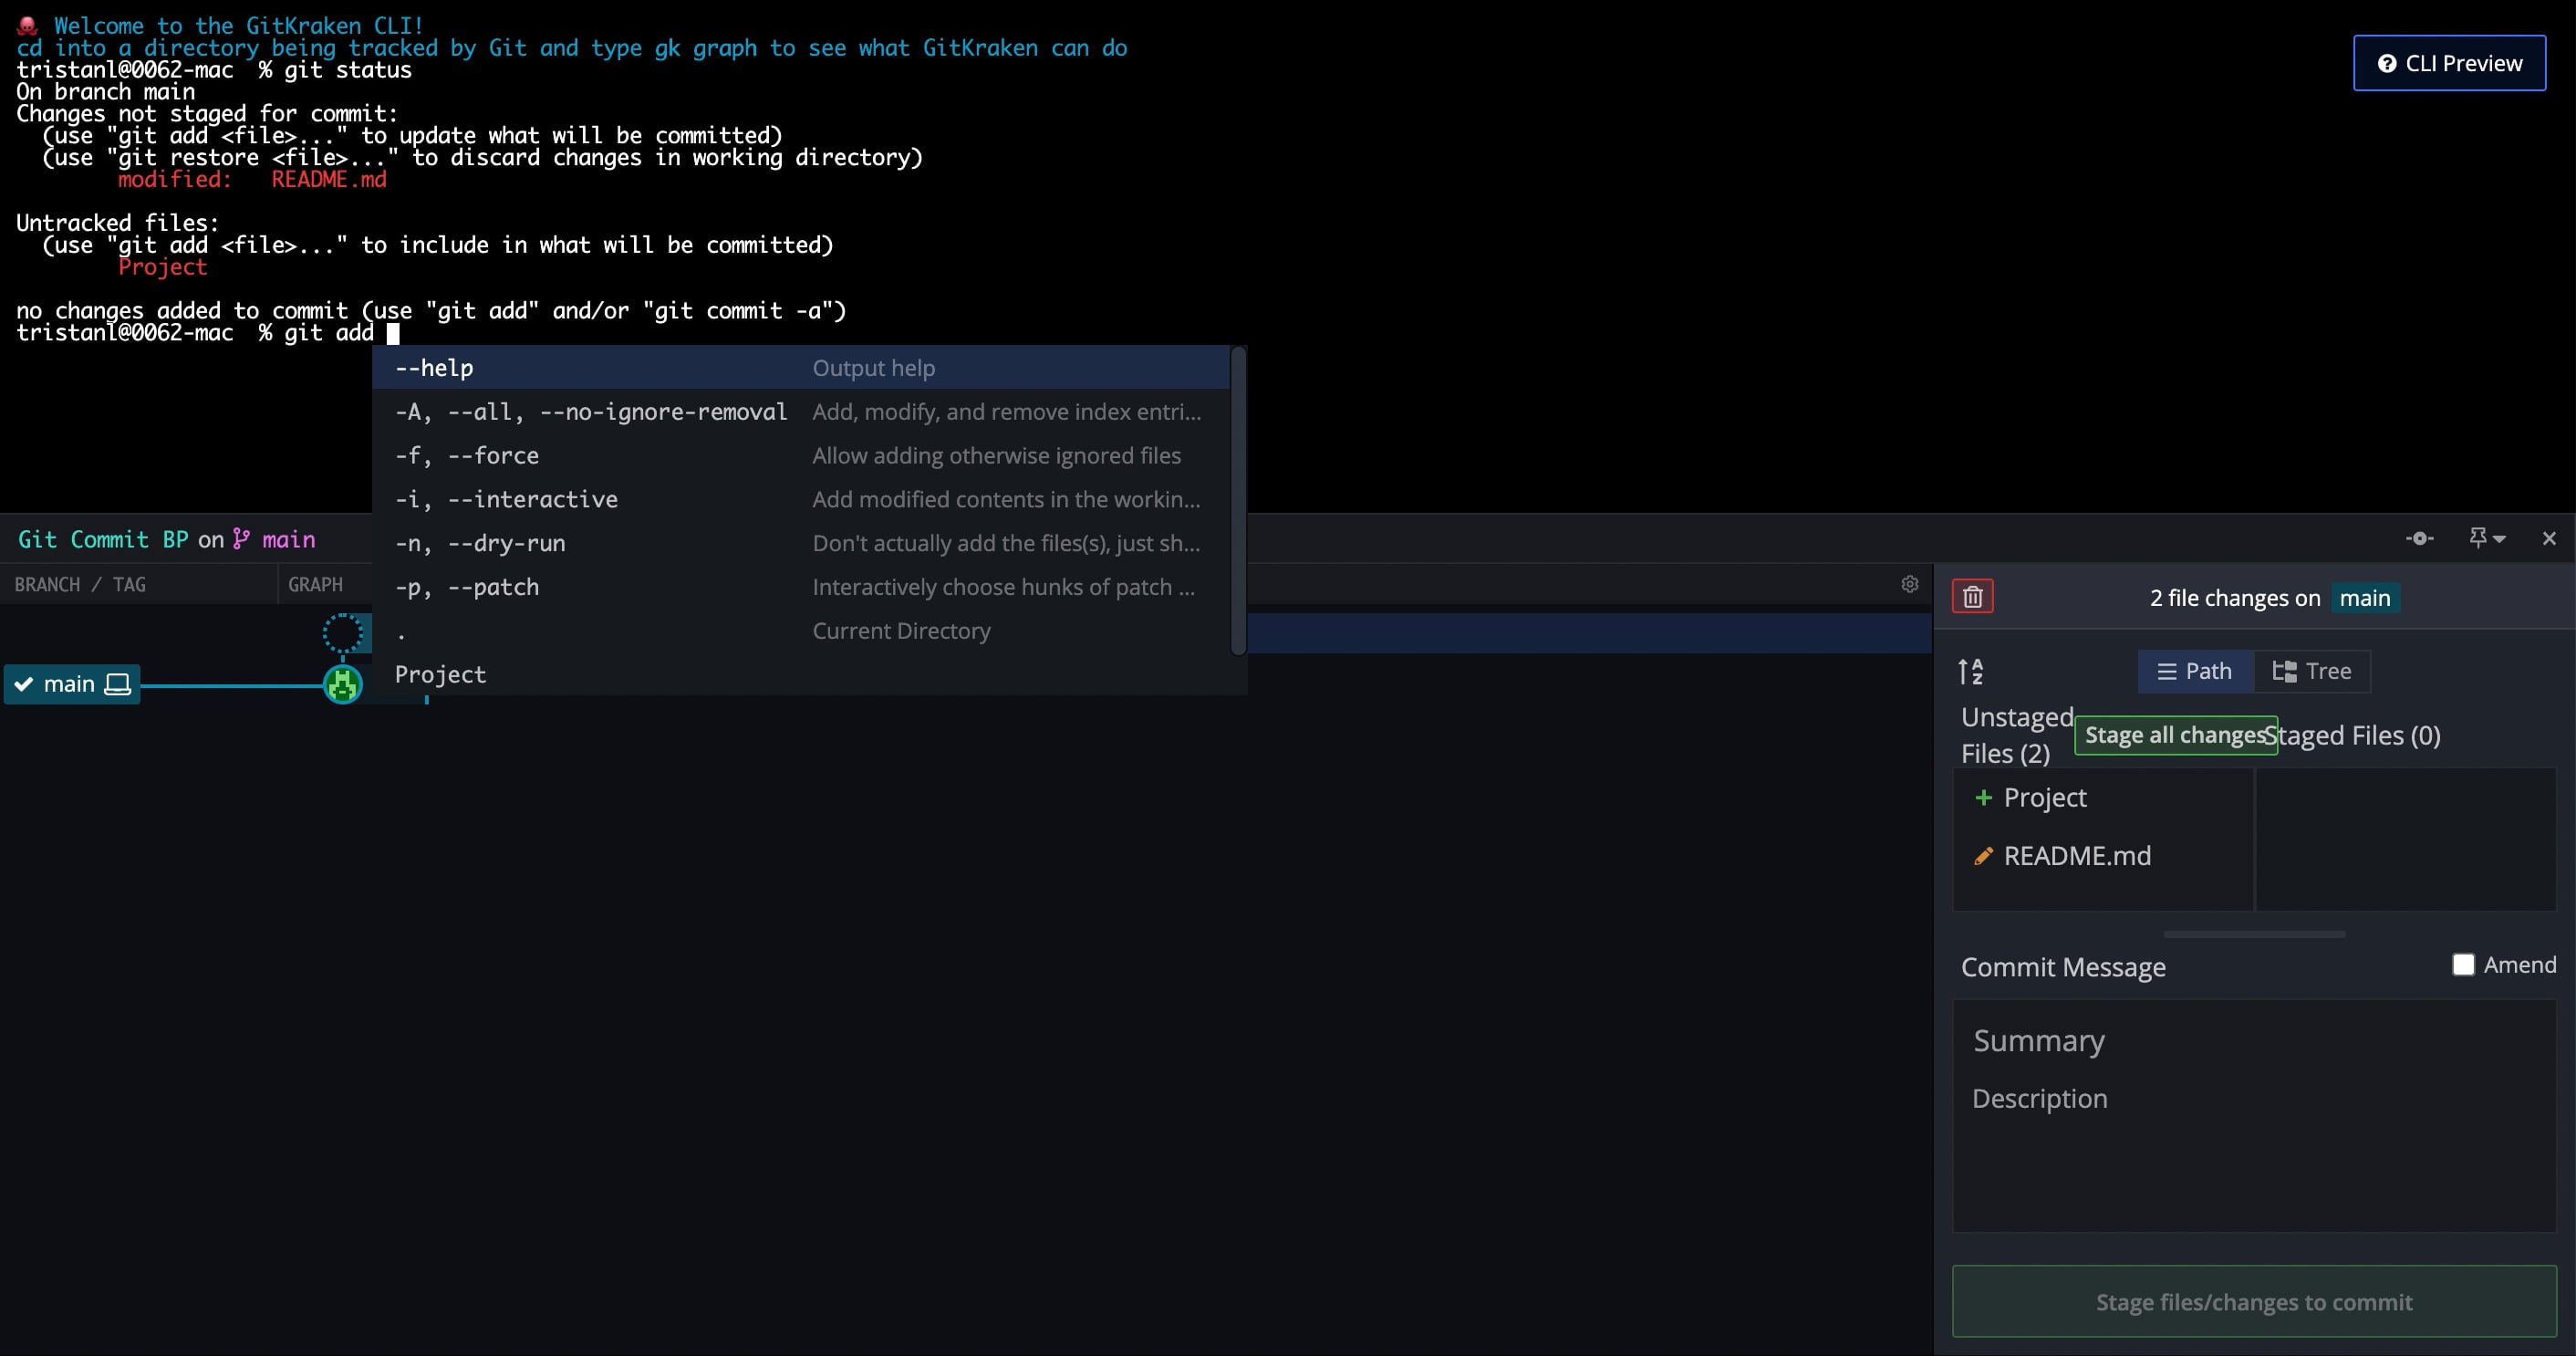The image size is (2576, 1356).
Task: Click the 2 file changes on text
Action: coord(2235,598)
